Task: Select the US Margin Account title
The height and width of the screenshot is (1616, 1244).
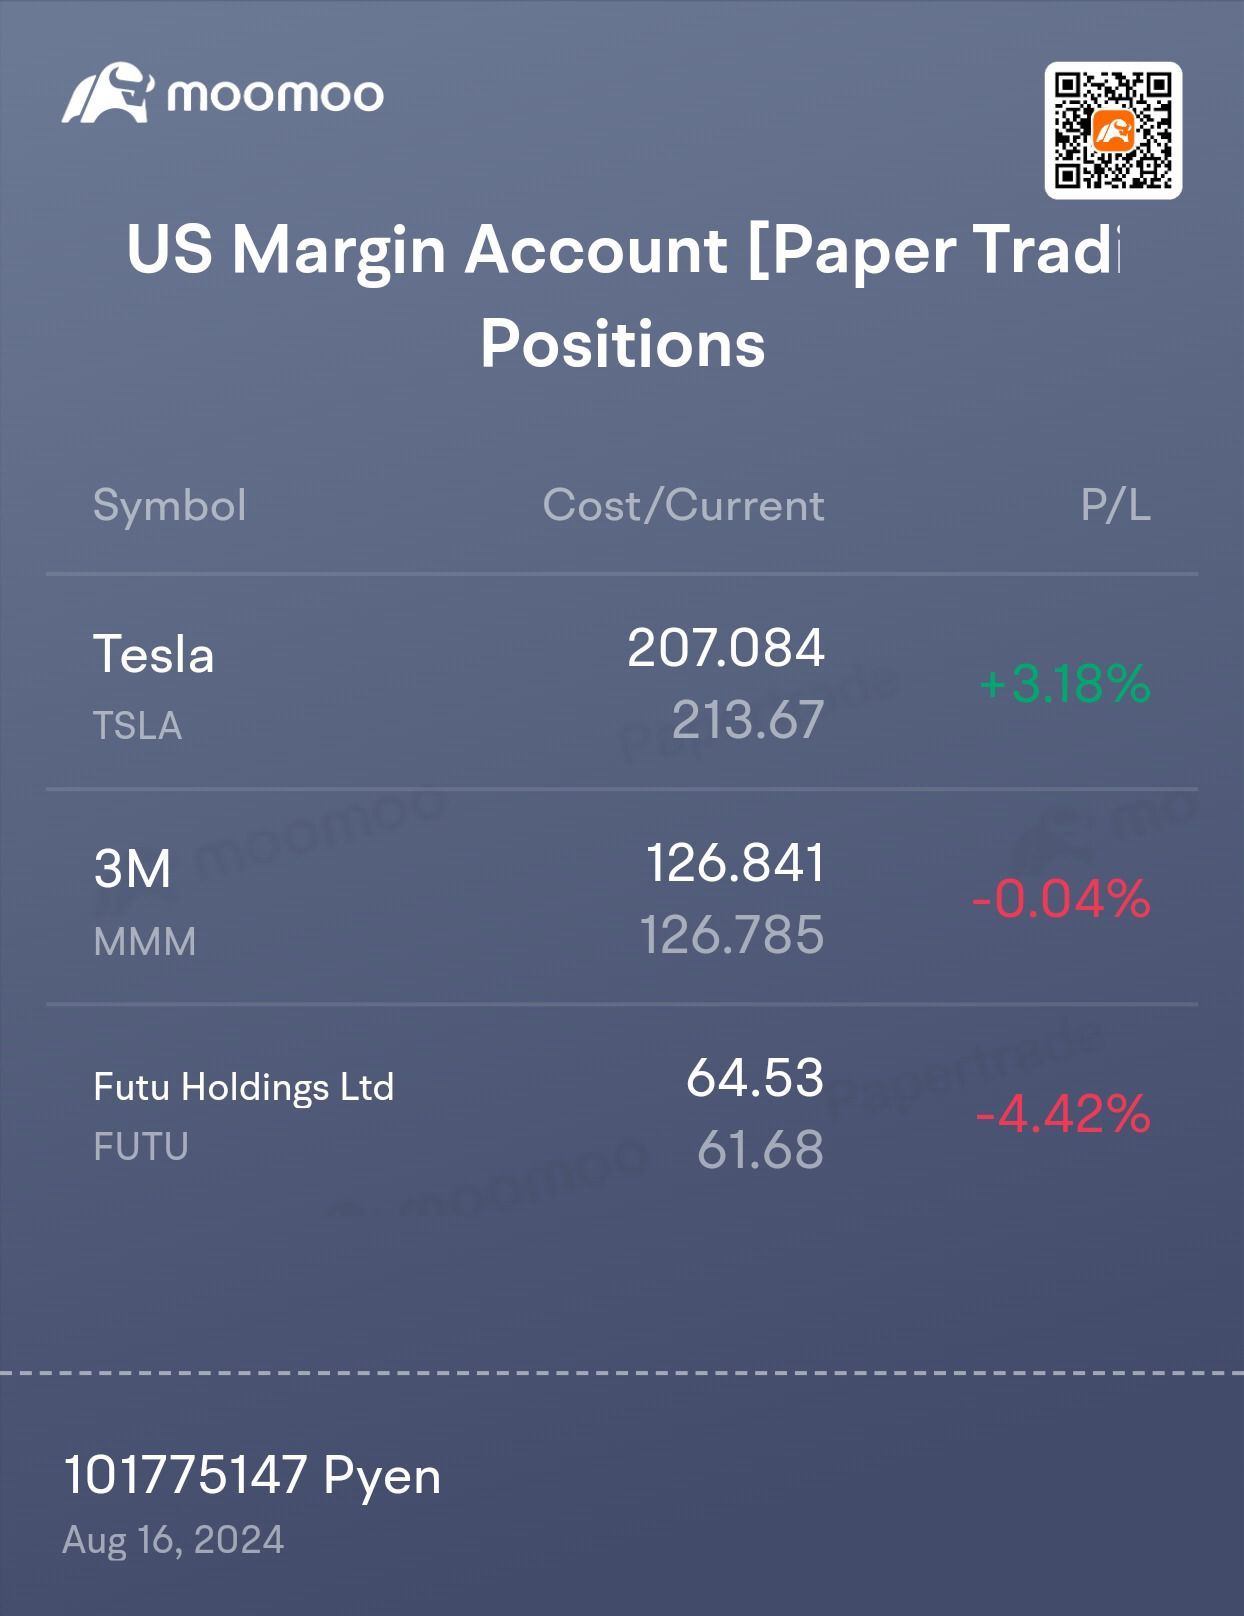Action: pos(622,249)
